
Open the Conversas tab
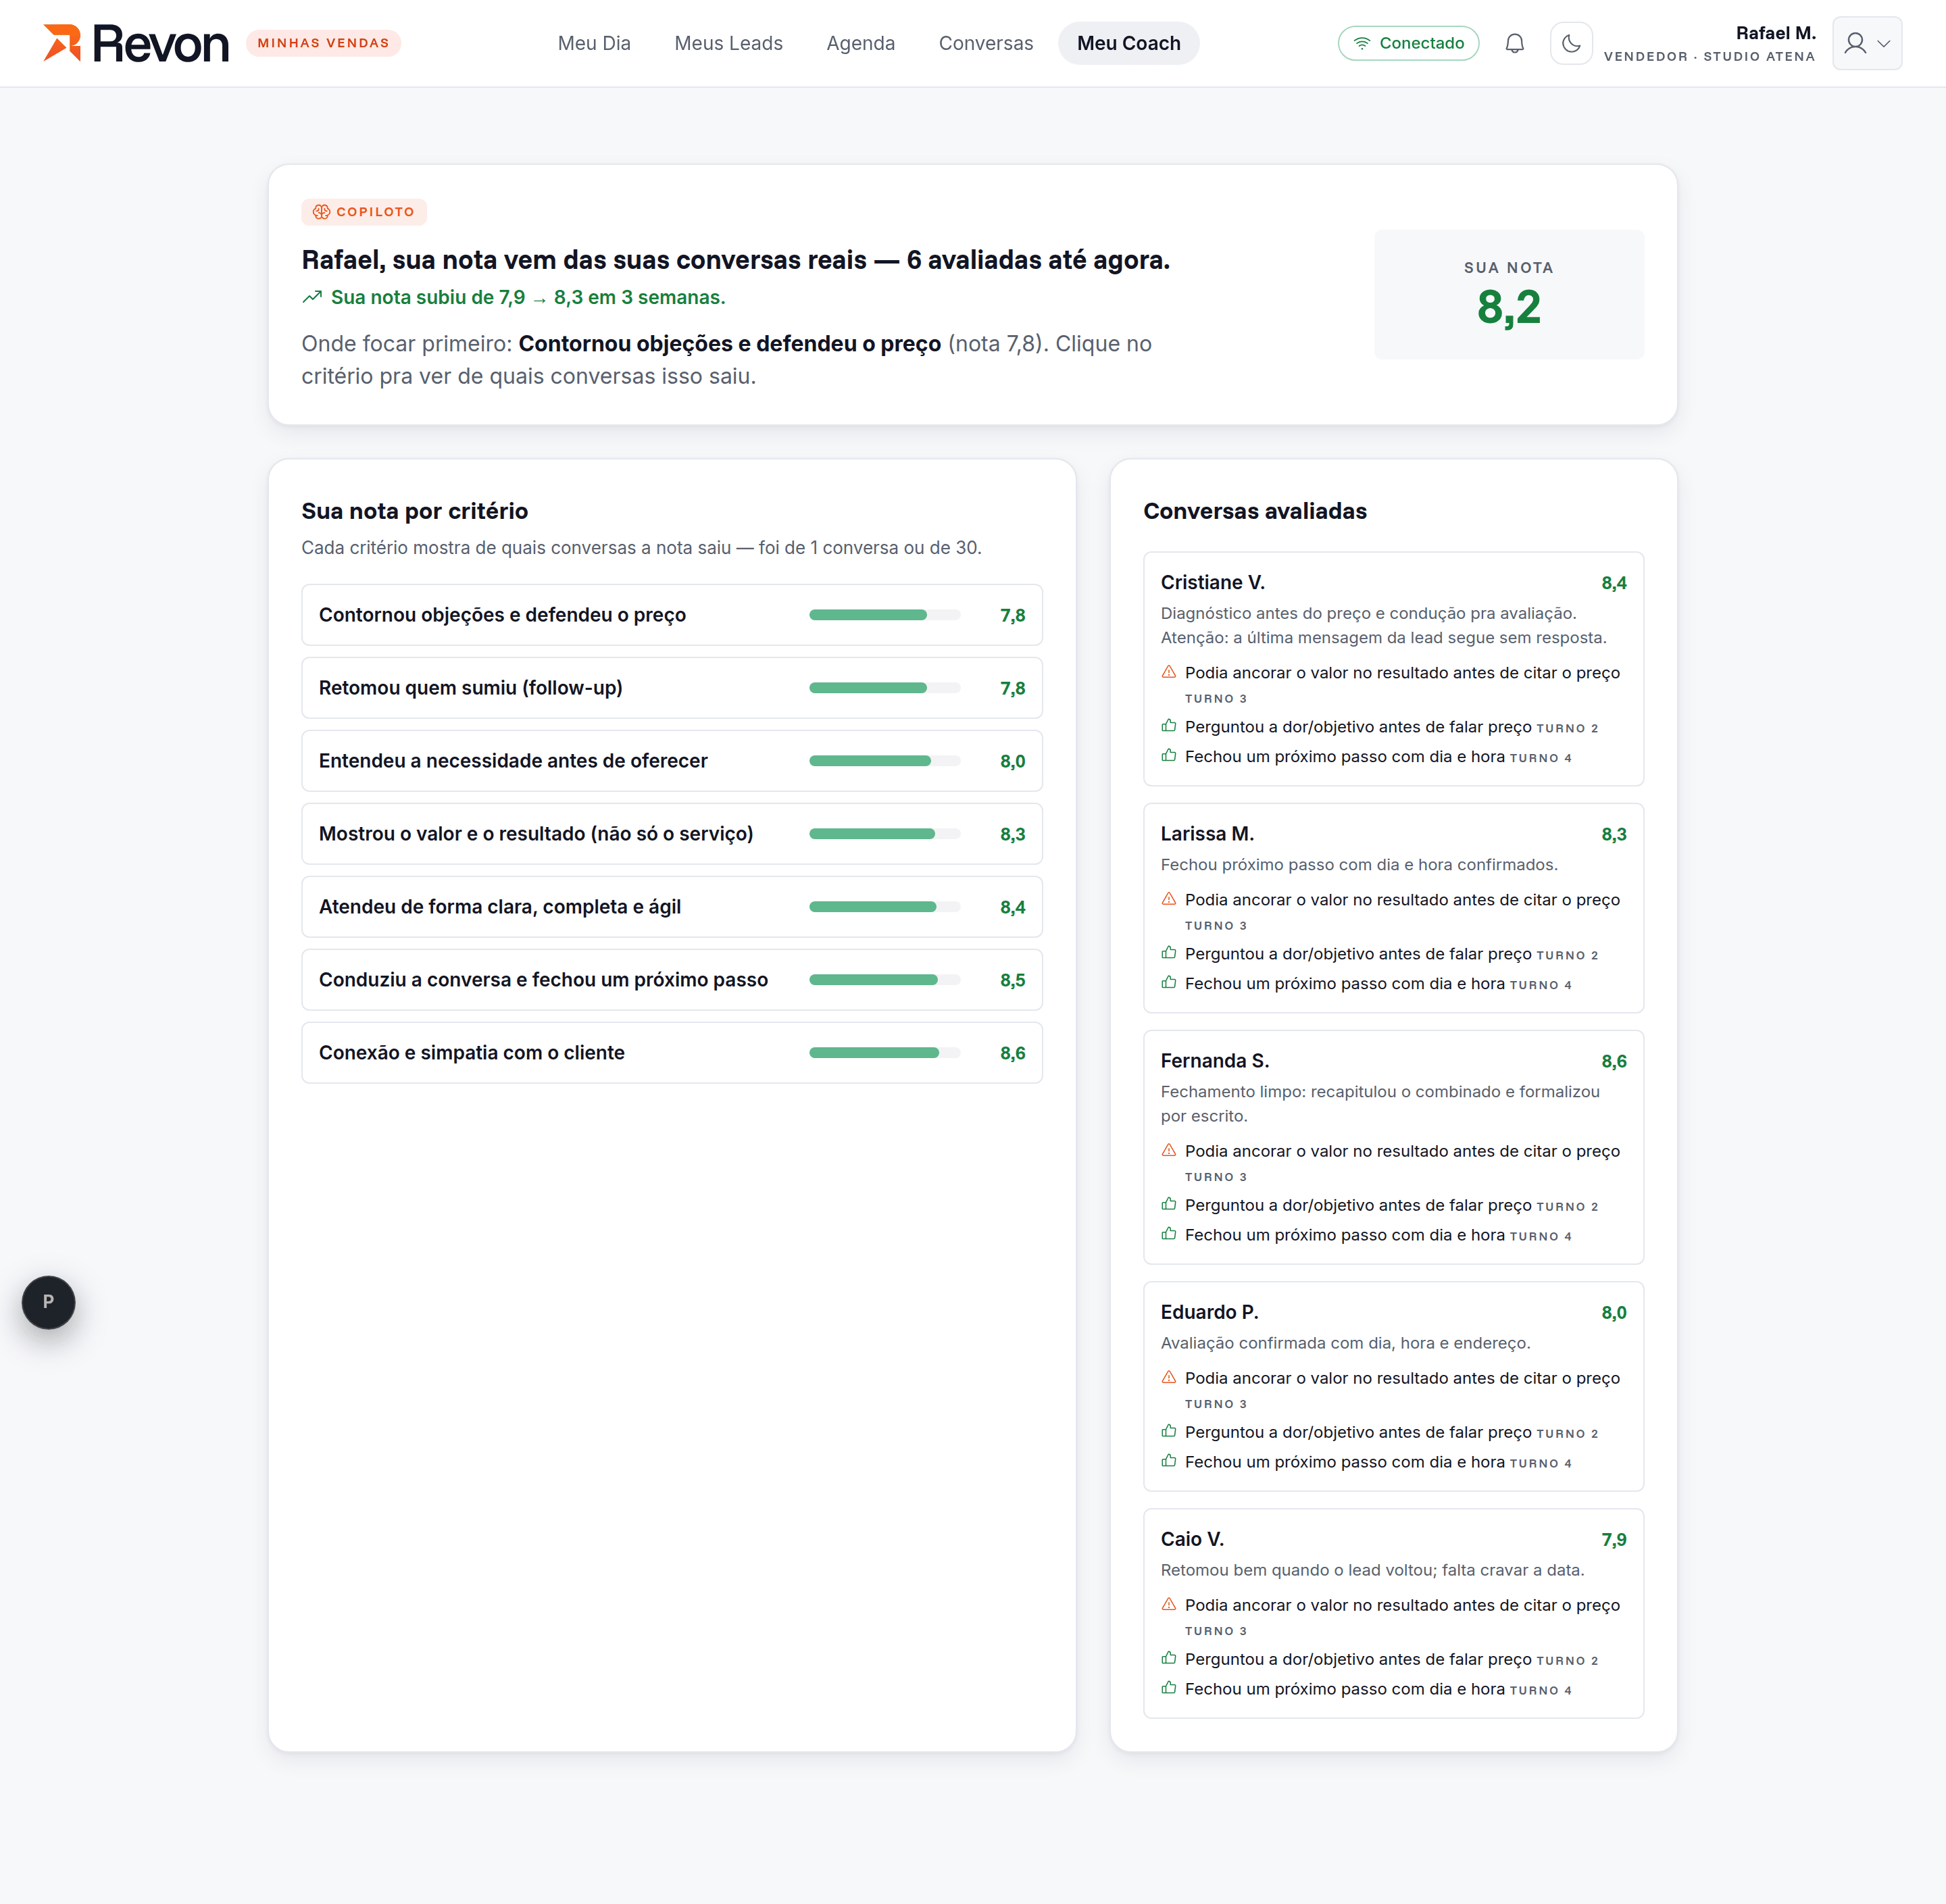click(985, 43)
